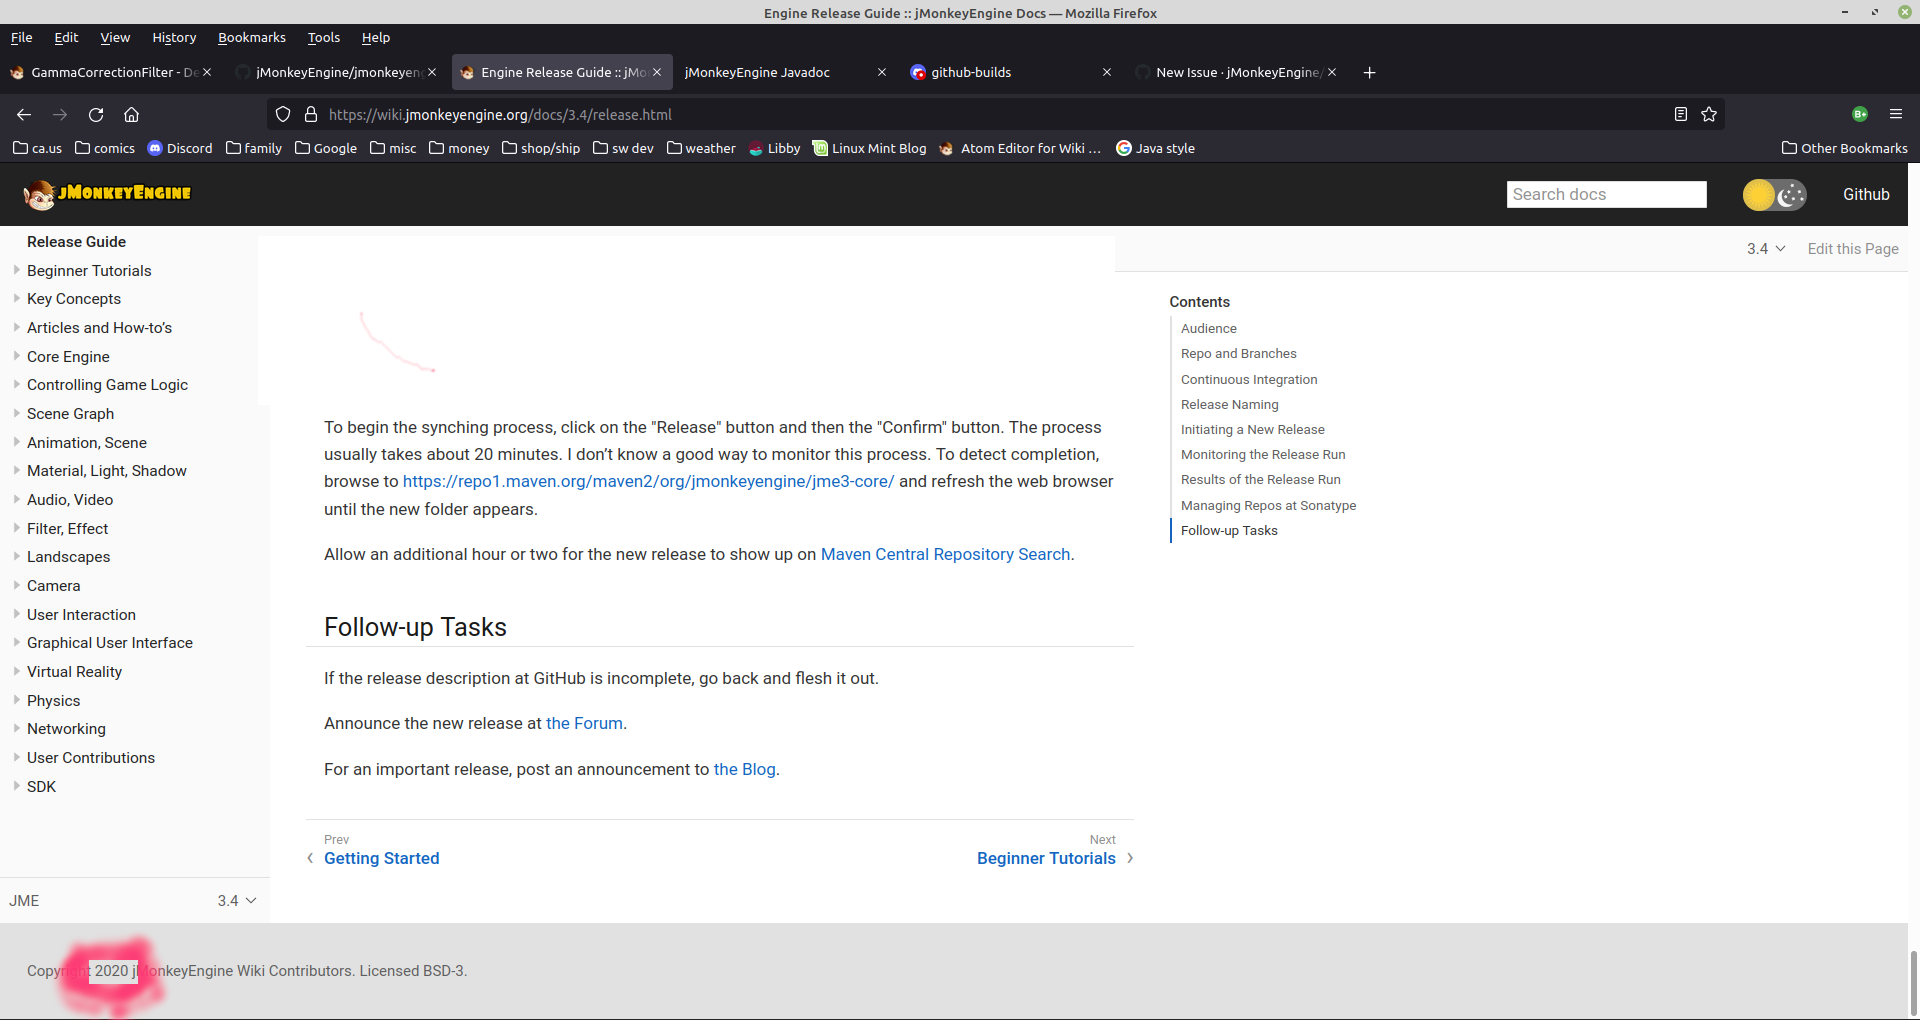Click the page vertical scrollbar thumb
This screenshot has height=1020, width=1920.
coord(1914,982)
